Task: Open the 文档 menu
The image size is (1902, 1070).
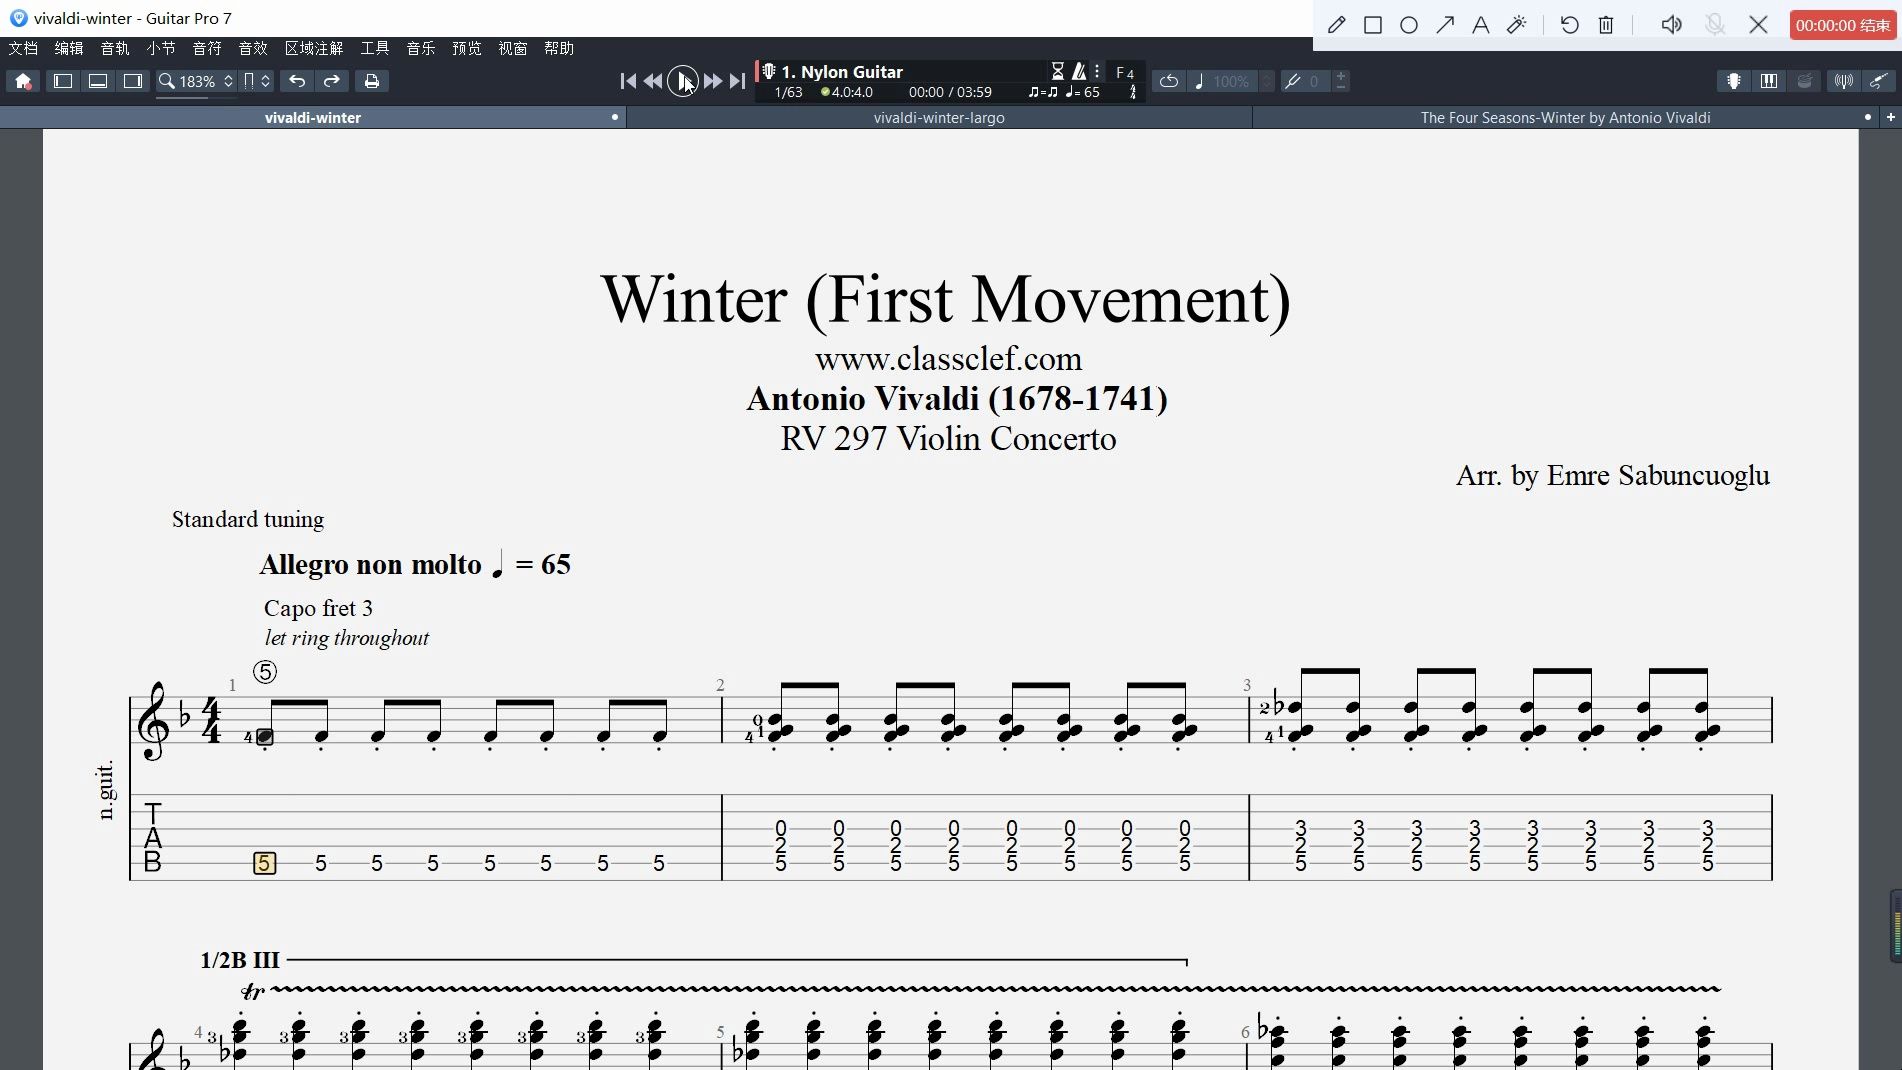Action: tap(23, 48)
